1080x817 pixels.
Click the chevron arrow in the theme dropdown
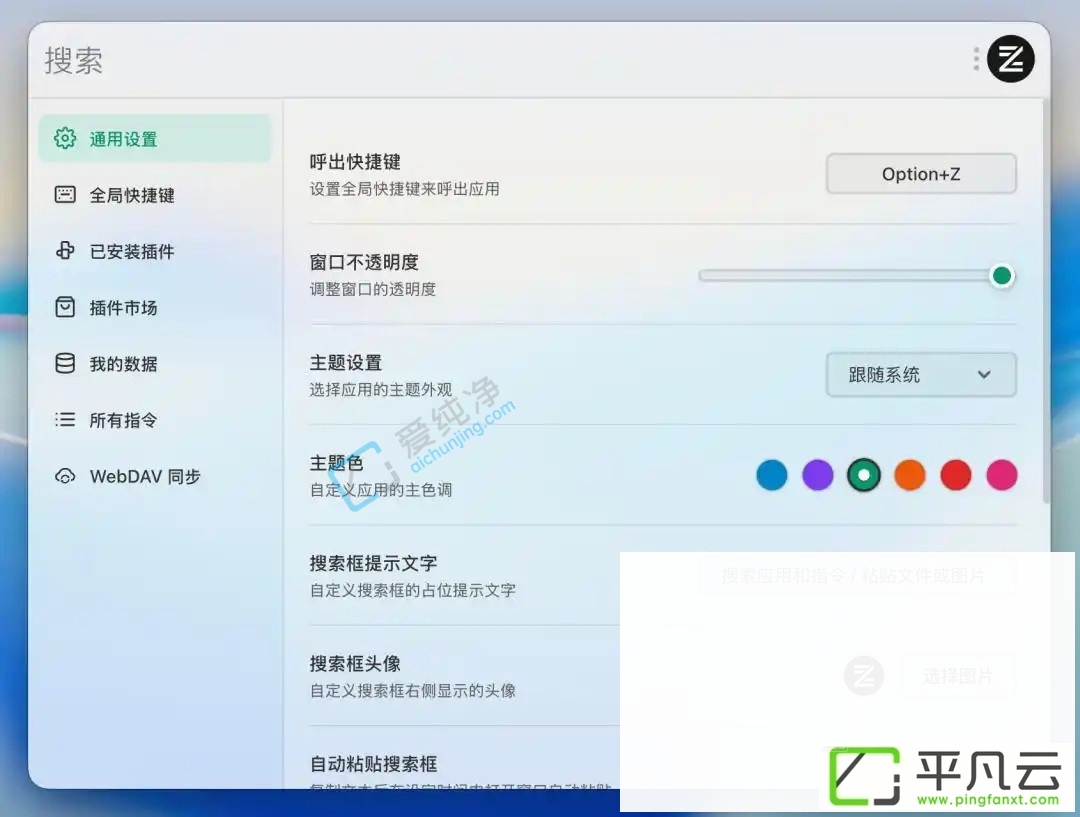(984, 375)
